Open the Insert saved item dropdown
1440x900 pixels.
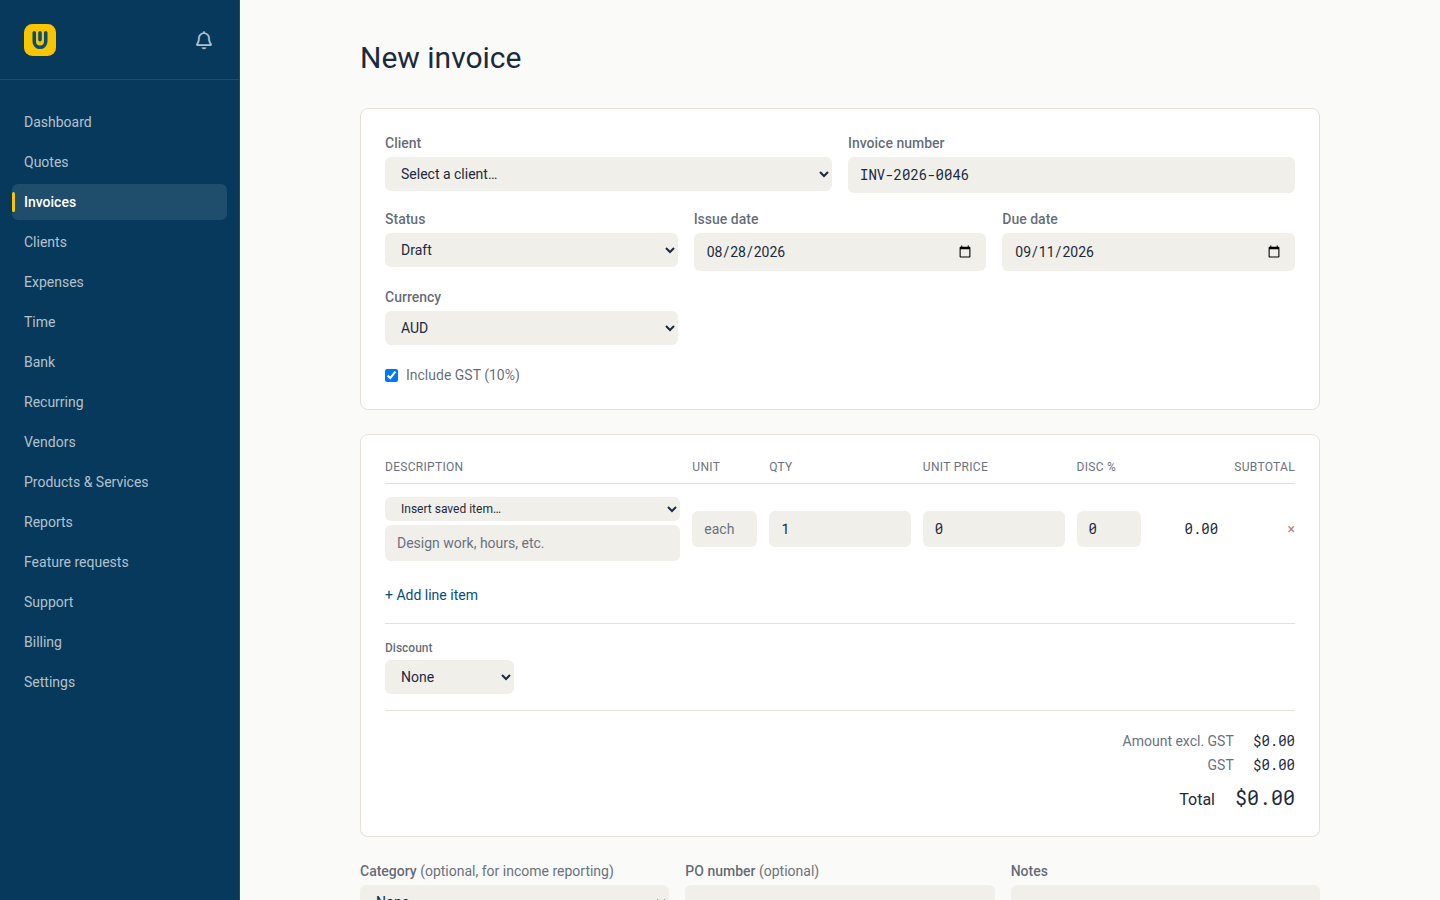[x=532, y=509]
